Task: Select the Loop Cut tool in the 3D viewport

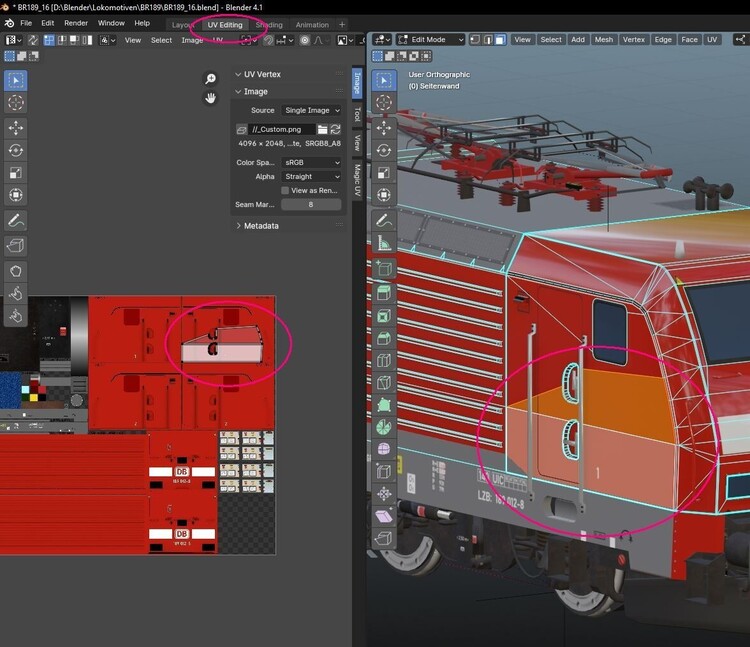Action: coord(384,360)
